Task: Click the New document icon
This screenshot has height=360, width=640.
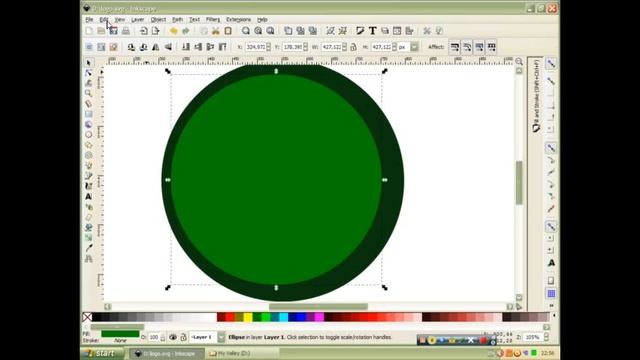Action: click(x=89, y=31)
